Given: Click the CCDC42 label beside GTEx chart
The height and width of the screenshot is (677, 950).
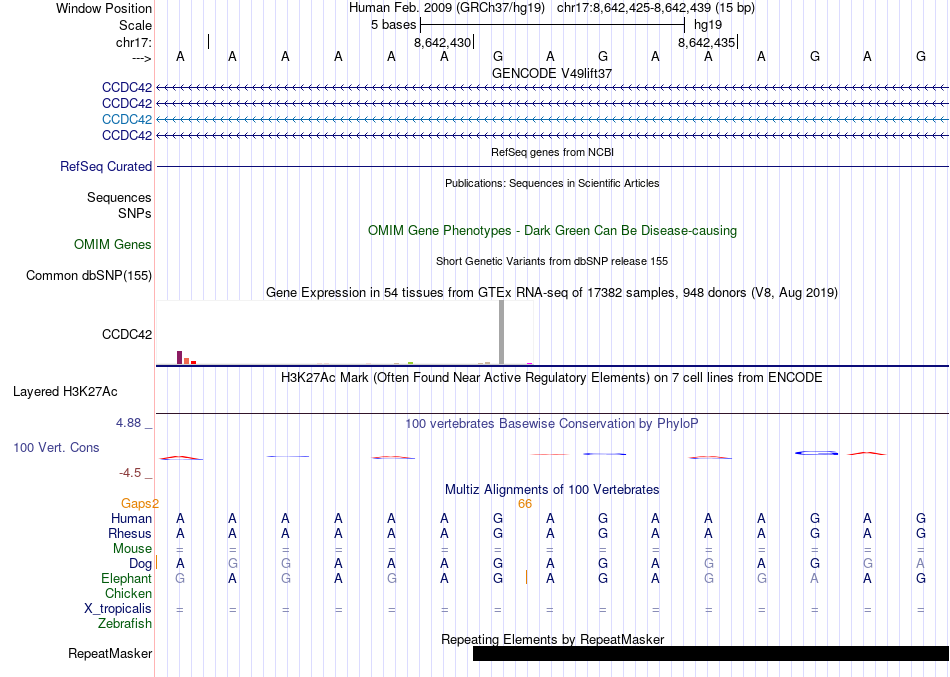Looking at the screenshot, I should point(127,335).
